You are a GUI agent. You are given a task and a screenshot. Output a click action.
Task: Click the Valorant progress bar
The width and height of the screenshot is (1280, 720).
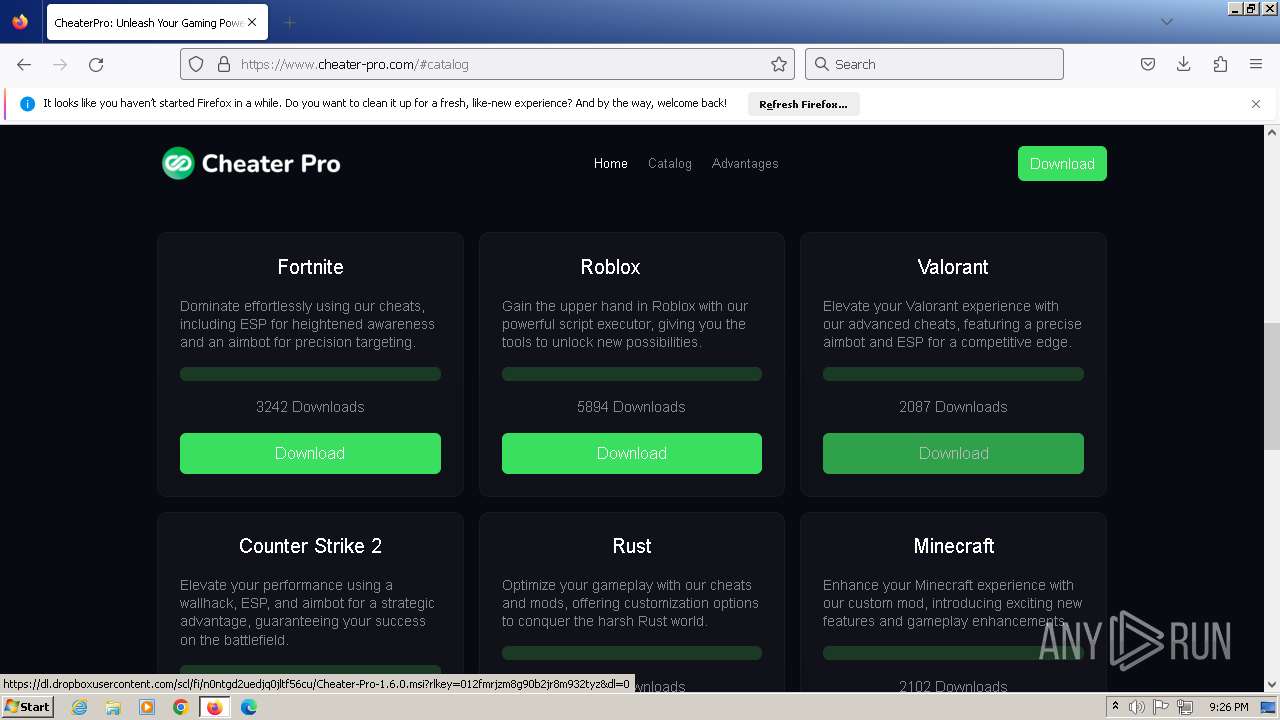pyautogui.click(x=953, y=374)
